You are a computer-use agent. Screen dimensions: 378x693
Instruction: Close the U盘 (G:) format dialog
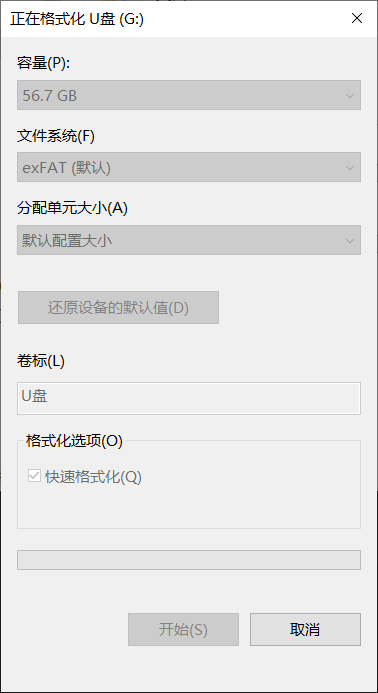pyautogui.click(x=357, y=19)
